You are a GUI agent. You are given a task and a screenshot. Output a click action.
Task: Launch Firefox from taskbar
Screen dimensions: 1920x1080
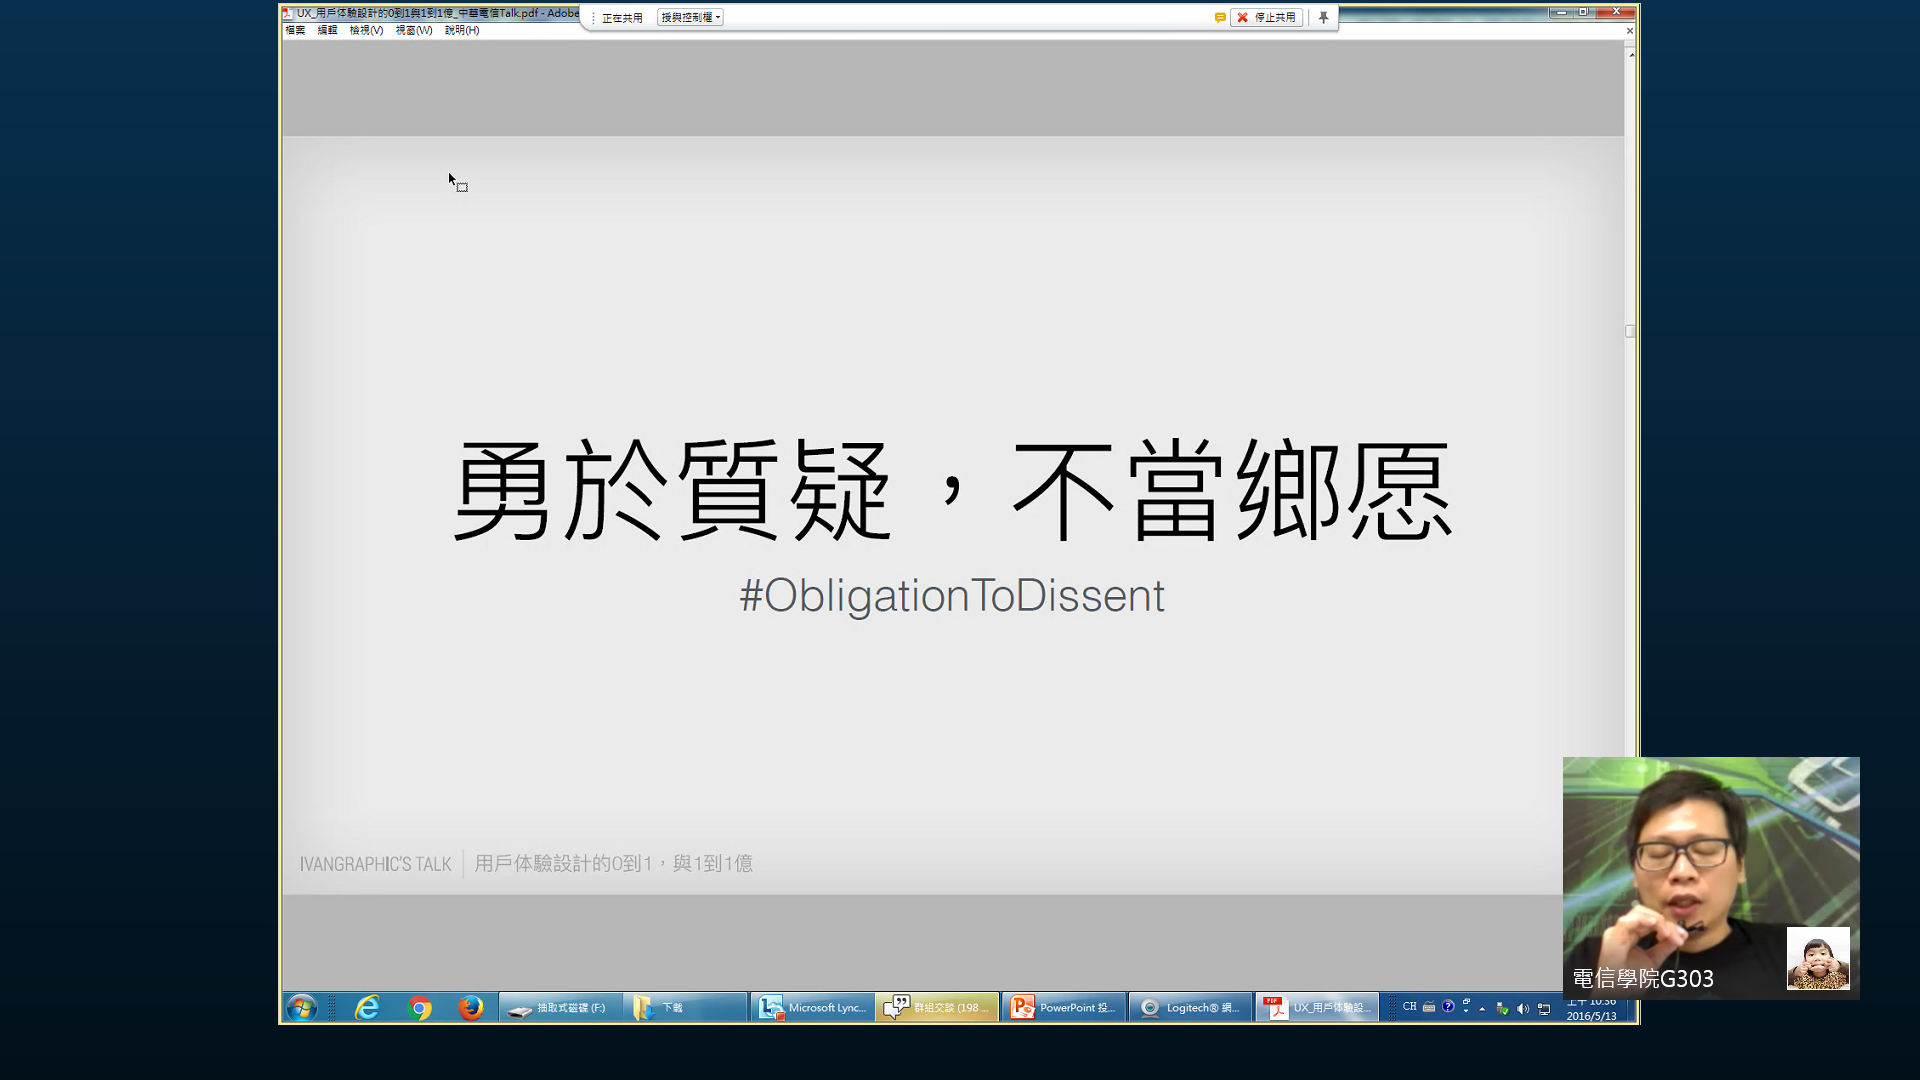pyautogui.click(x=471, y=1007)
